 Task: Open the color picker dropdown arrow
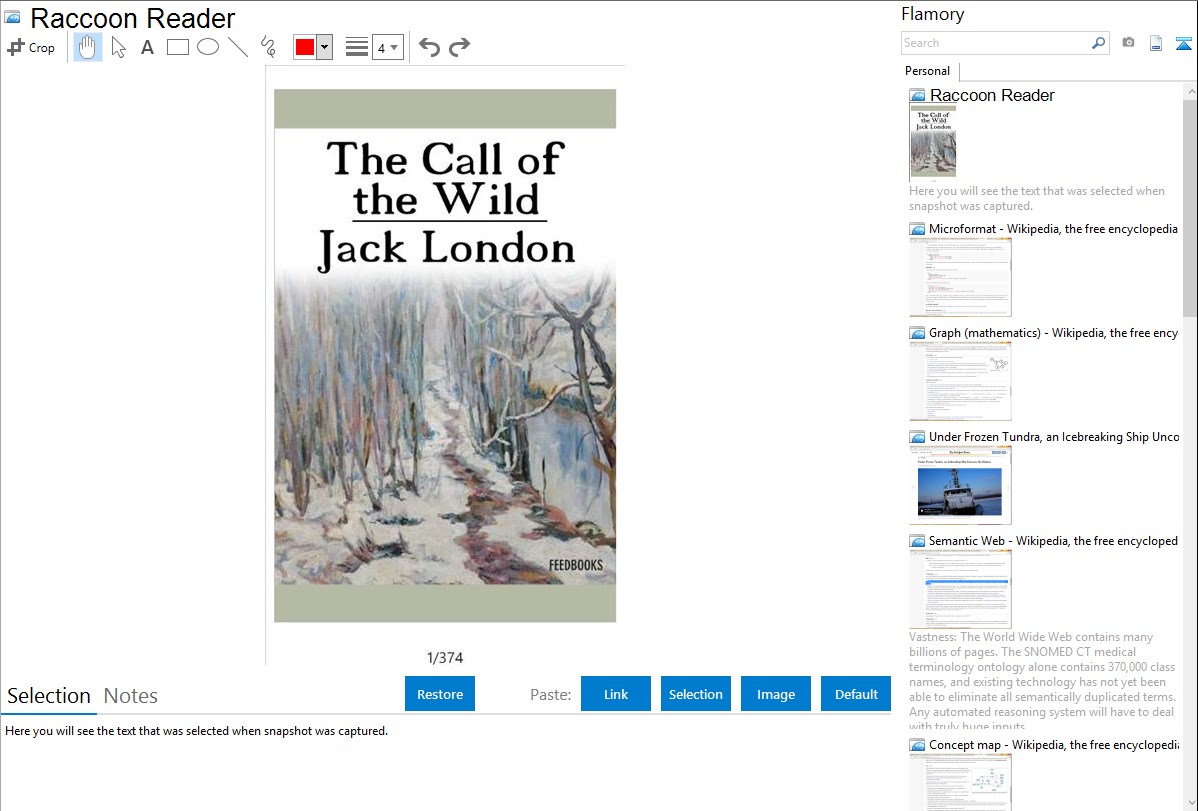pyautogui.click(x=325, y=47)
